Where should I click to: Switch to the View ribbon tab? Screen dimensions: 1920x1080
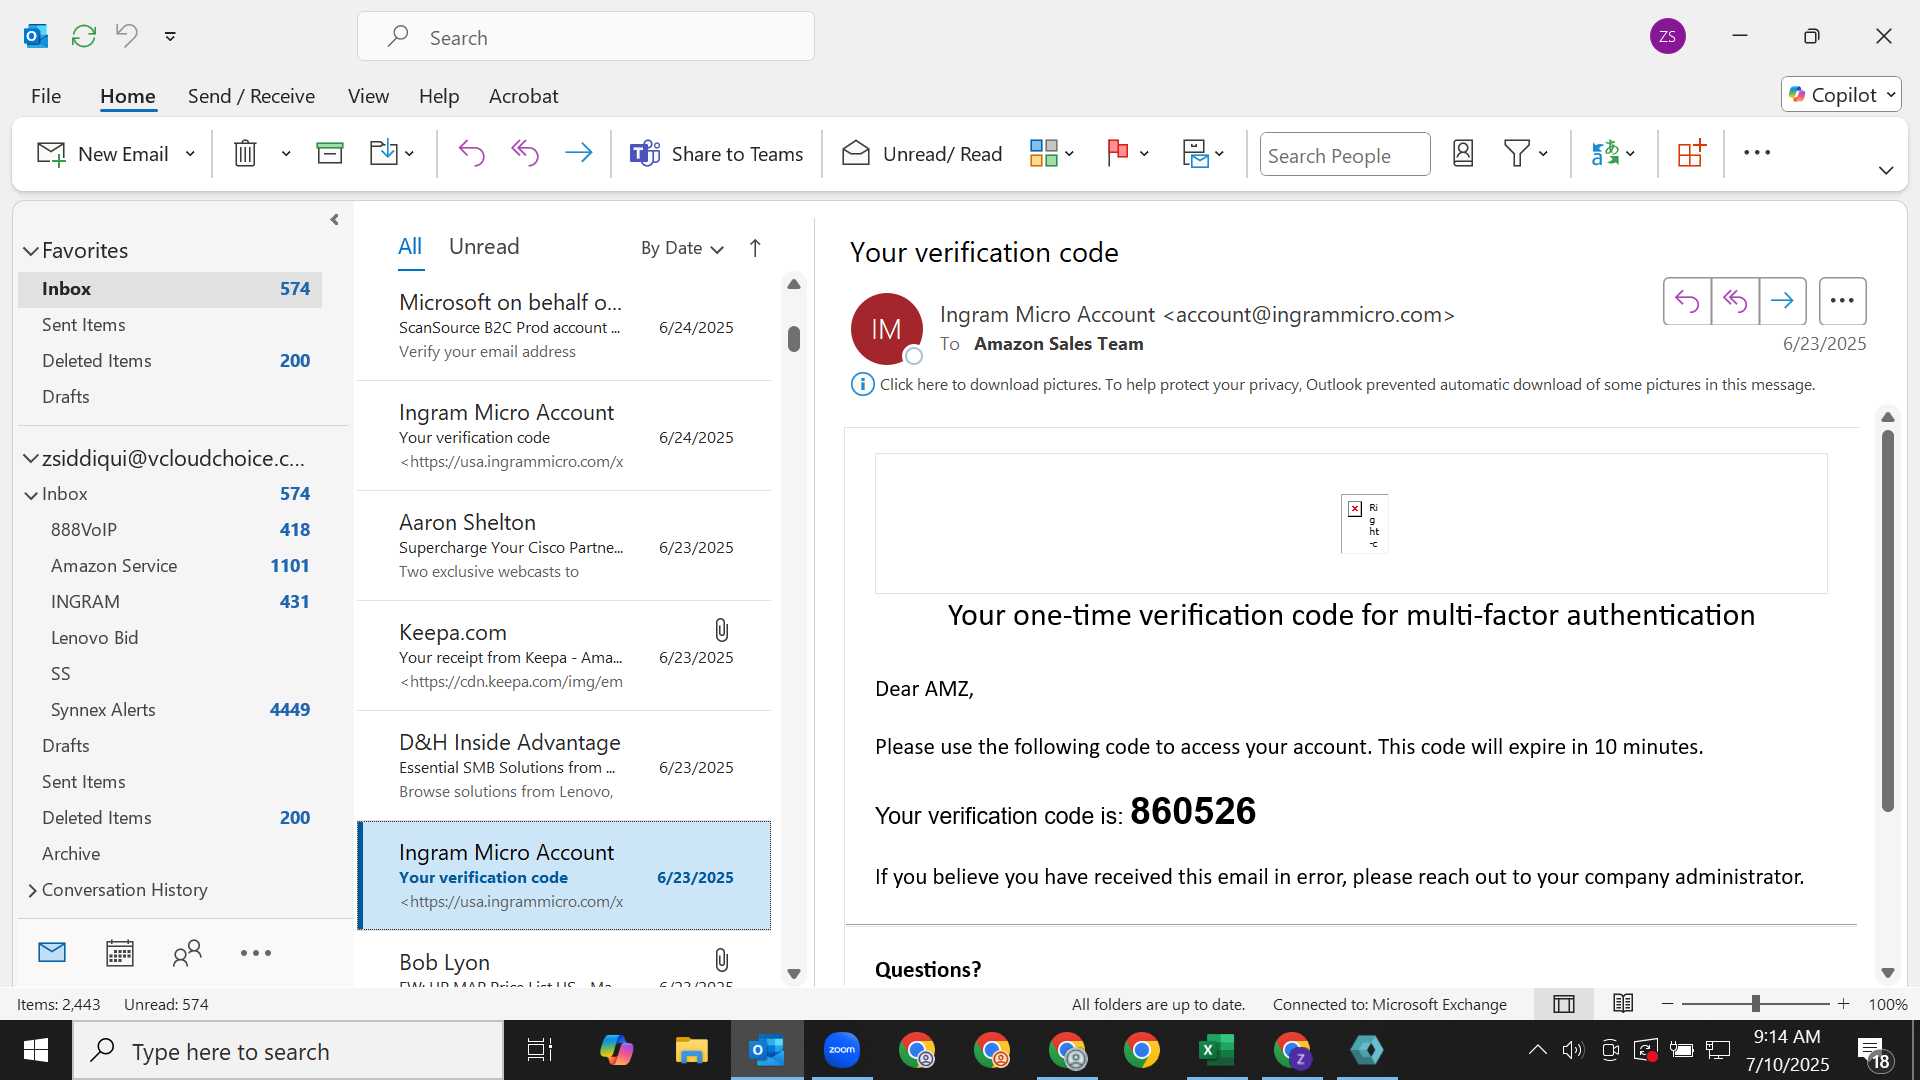coord(368,96)
